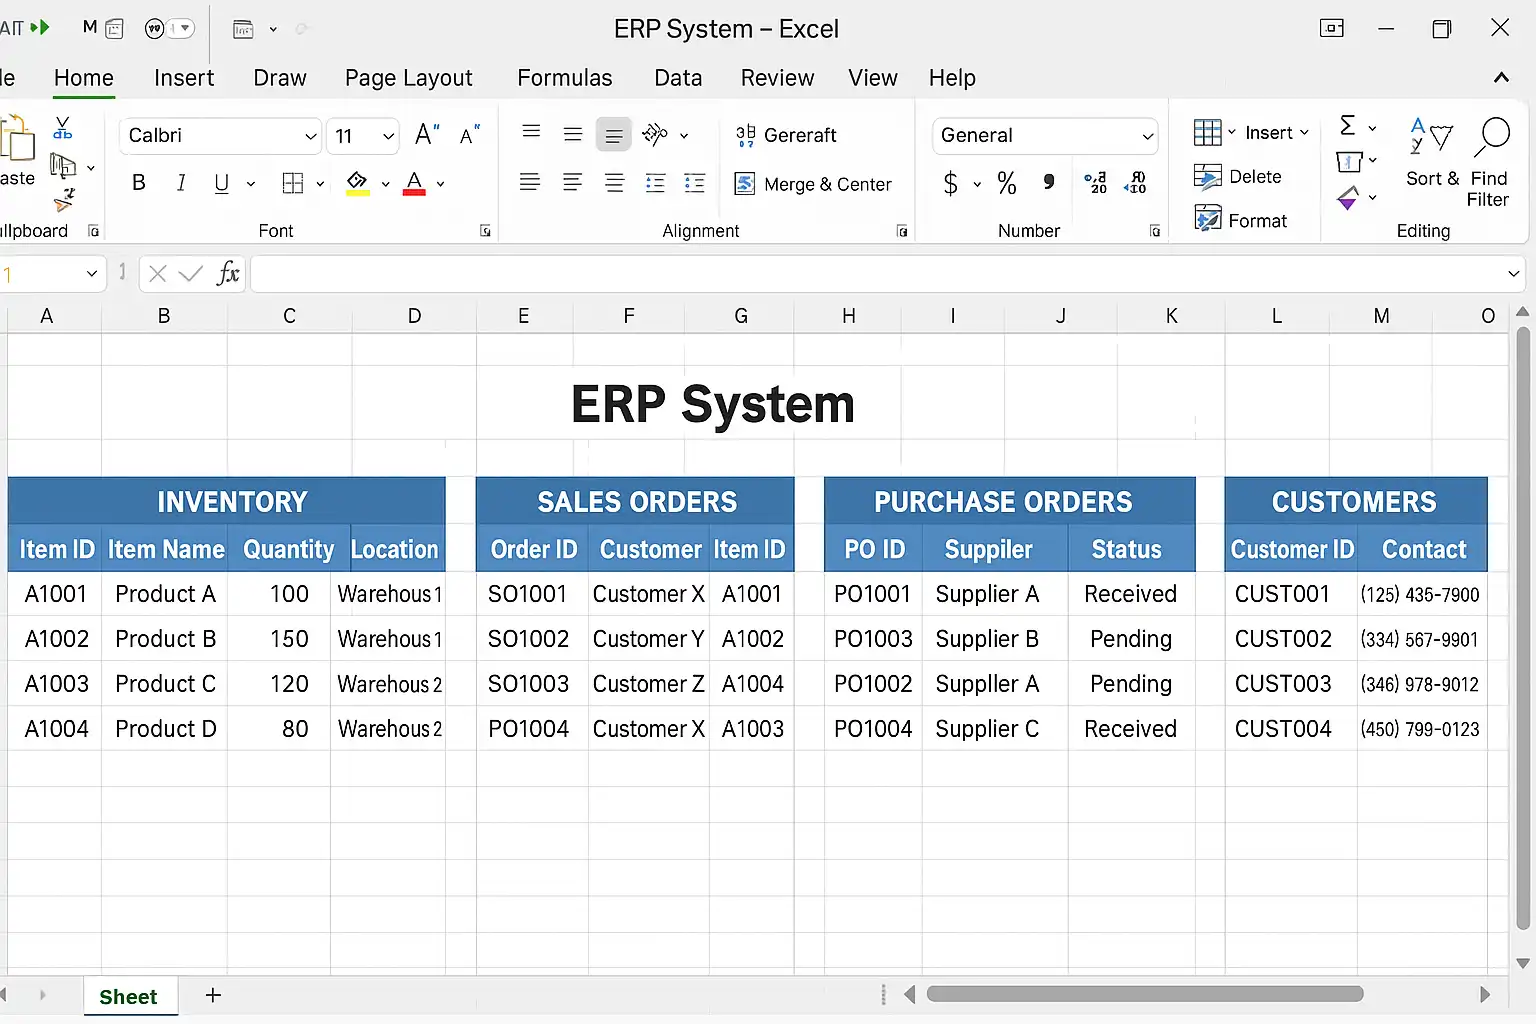Click the AutoSum sigma icon
1536x1024 pixels.
click(1348, 126)
